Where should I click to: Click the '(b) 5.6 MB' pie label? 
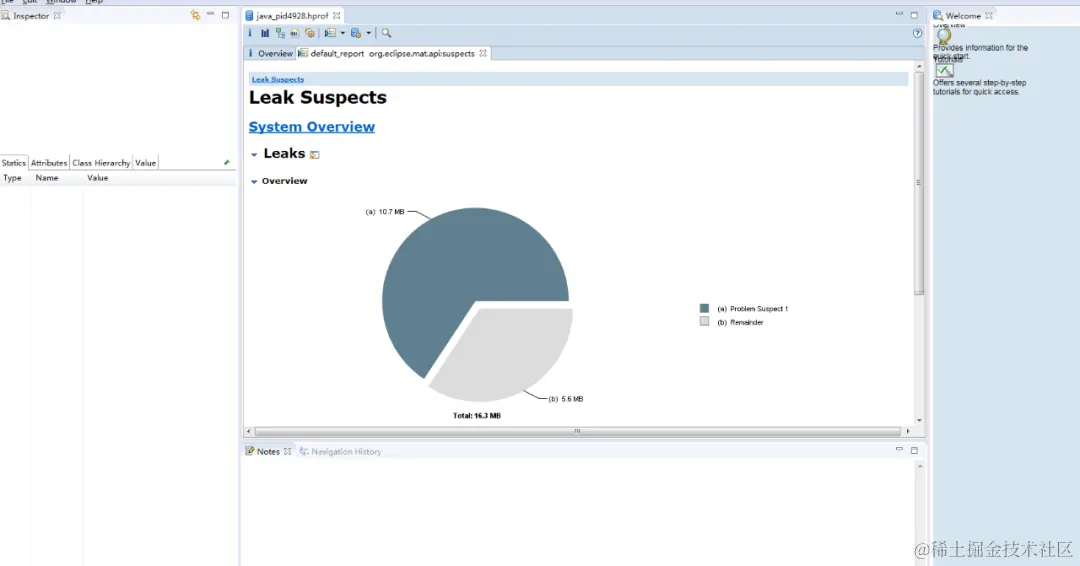coord(565,399)
